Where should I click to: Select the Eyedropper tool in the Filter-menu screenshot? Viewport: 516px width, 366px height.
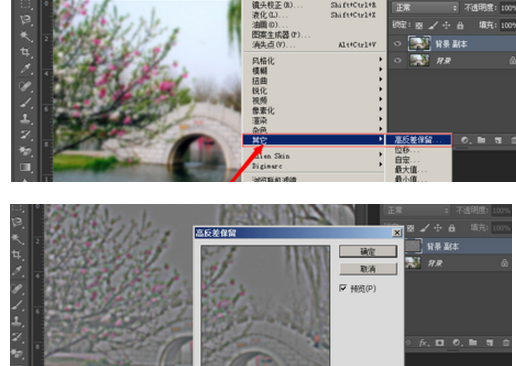(x=25, y=68)
